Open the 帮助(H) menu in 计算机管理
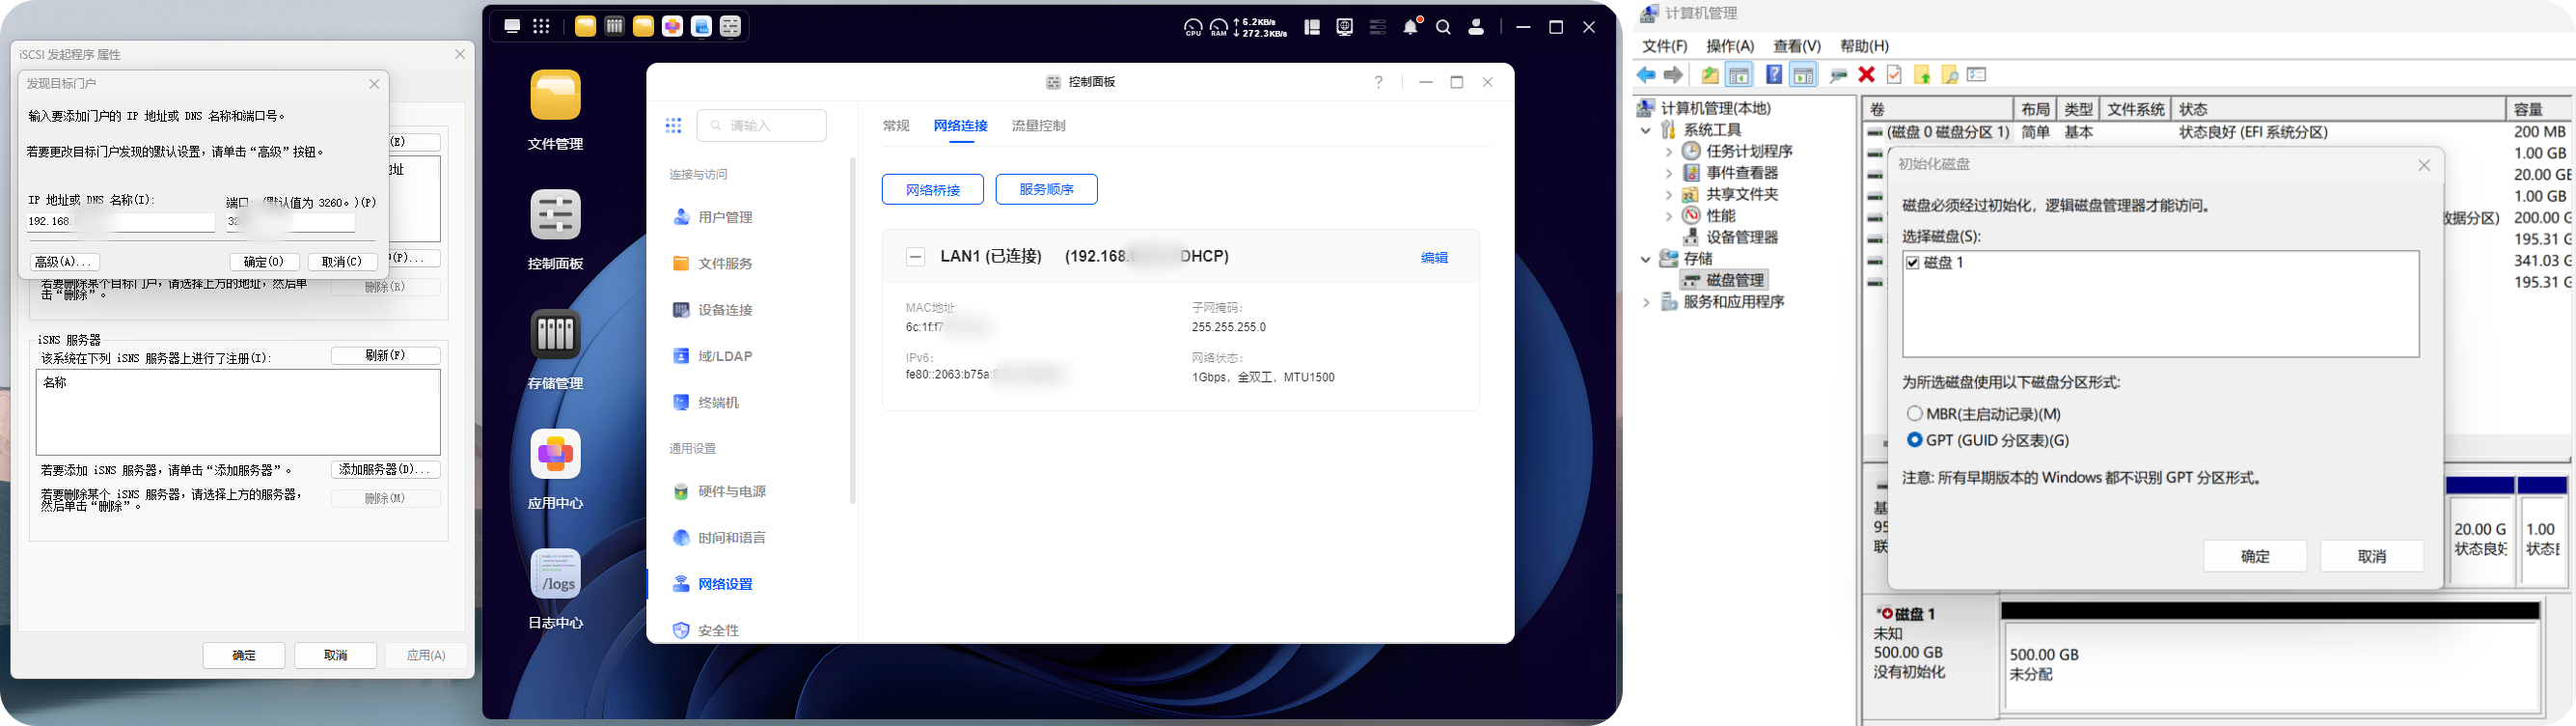2576x726 pixels. pyautogui.click(x=1864, y=46)
